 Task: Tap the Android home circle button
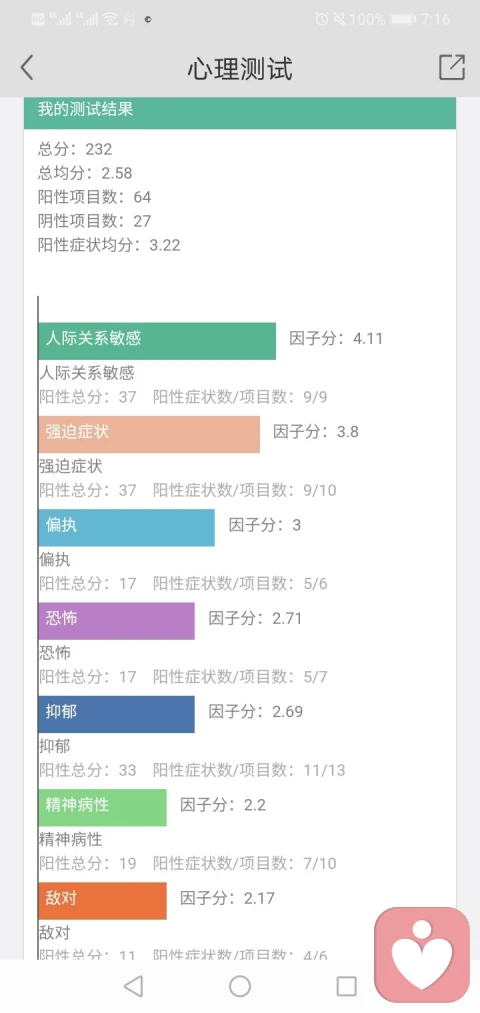click(240, 986)
